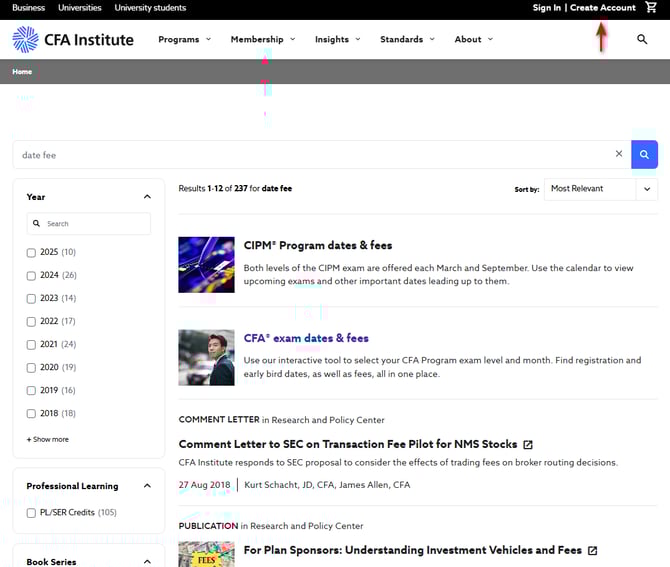Open the shopping cart icon
670x567 pixels.
pos(651,7)
